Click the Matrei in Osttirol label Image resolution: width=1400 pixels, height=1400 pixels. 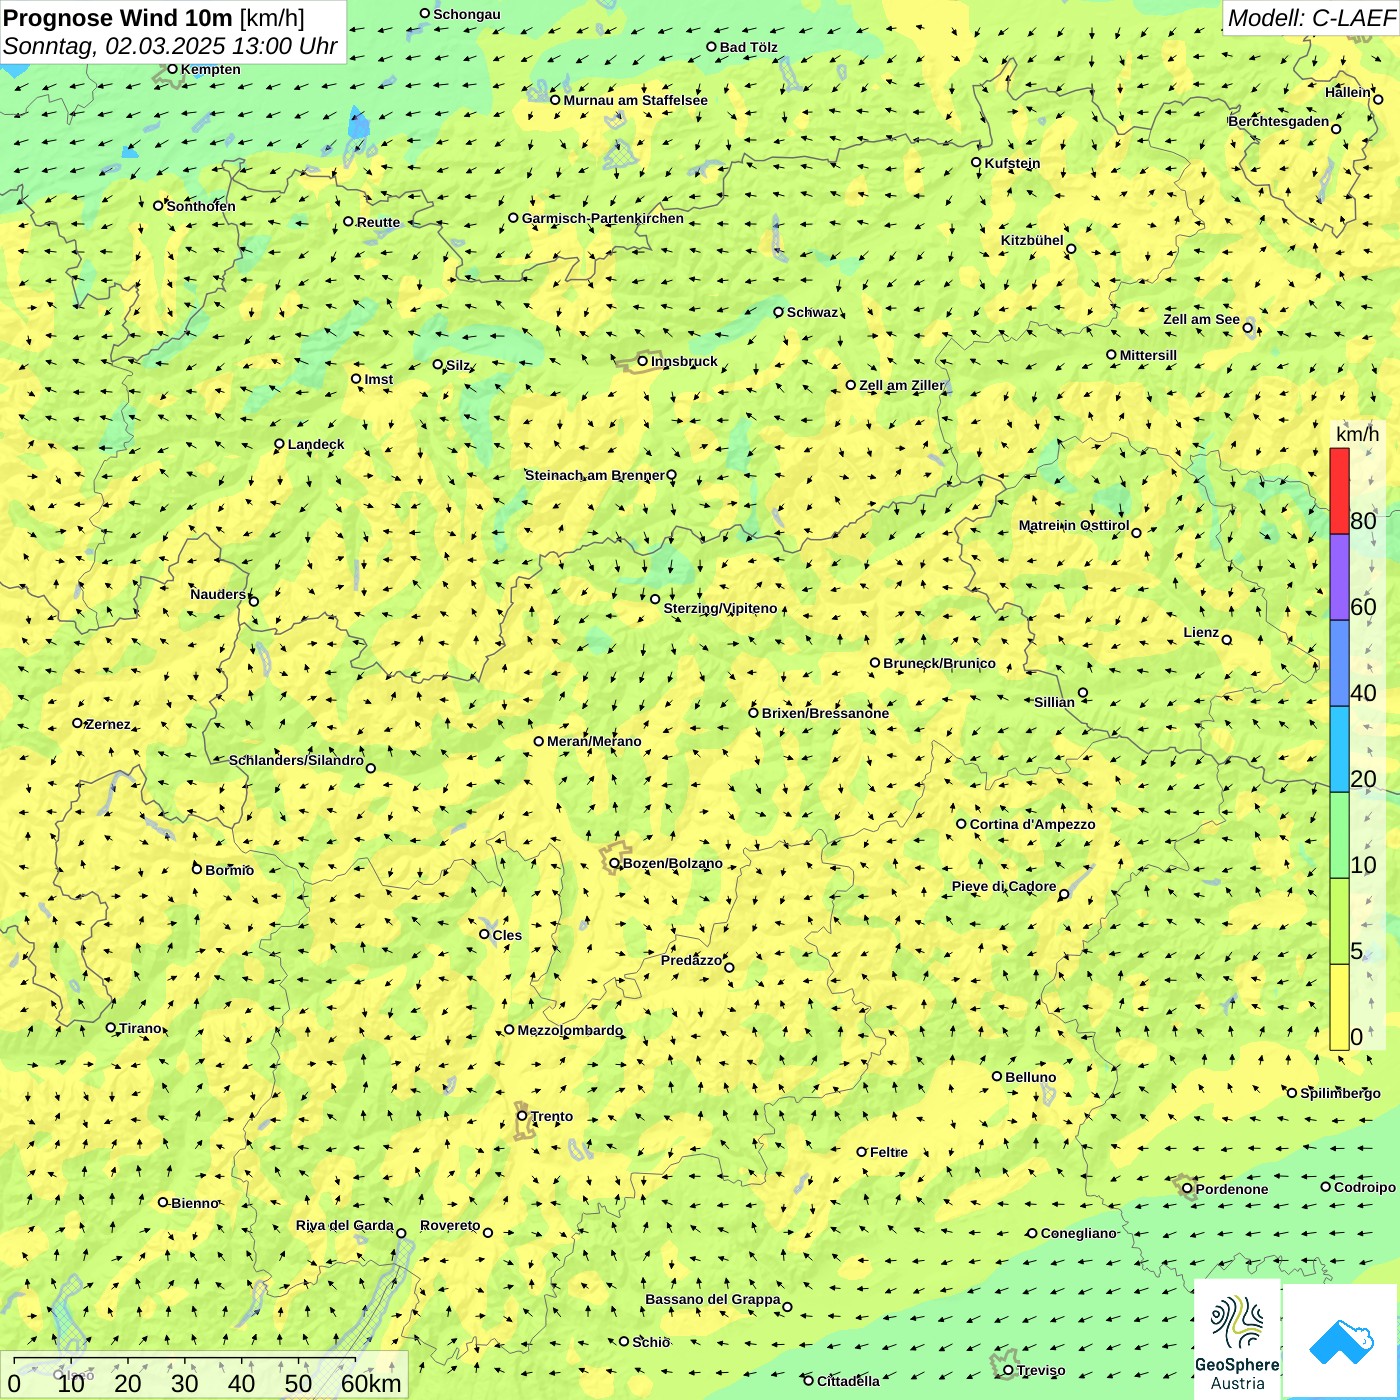[x=1074, y=525]
